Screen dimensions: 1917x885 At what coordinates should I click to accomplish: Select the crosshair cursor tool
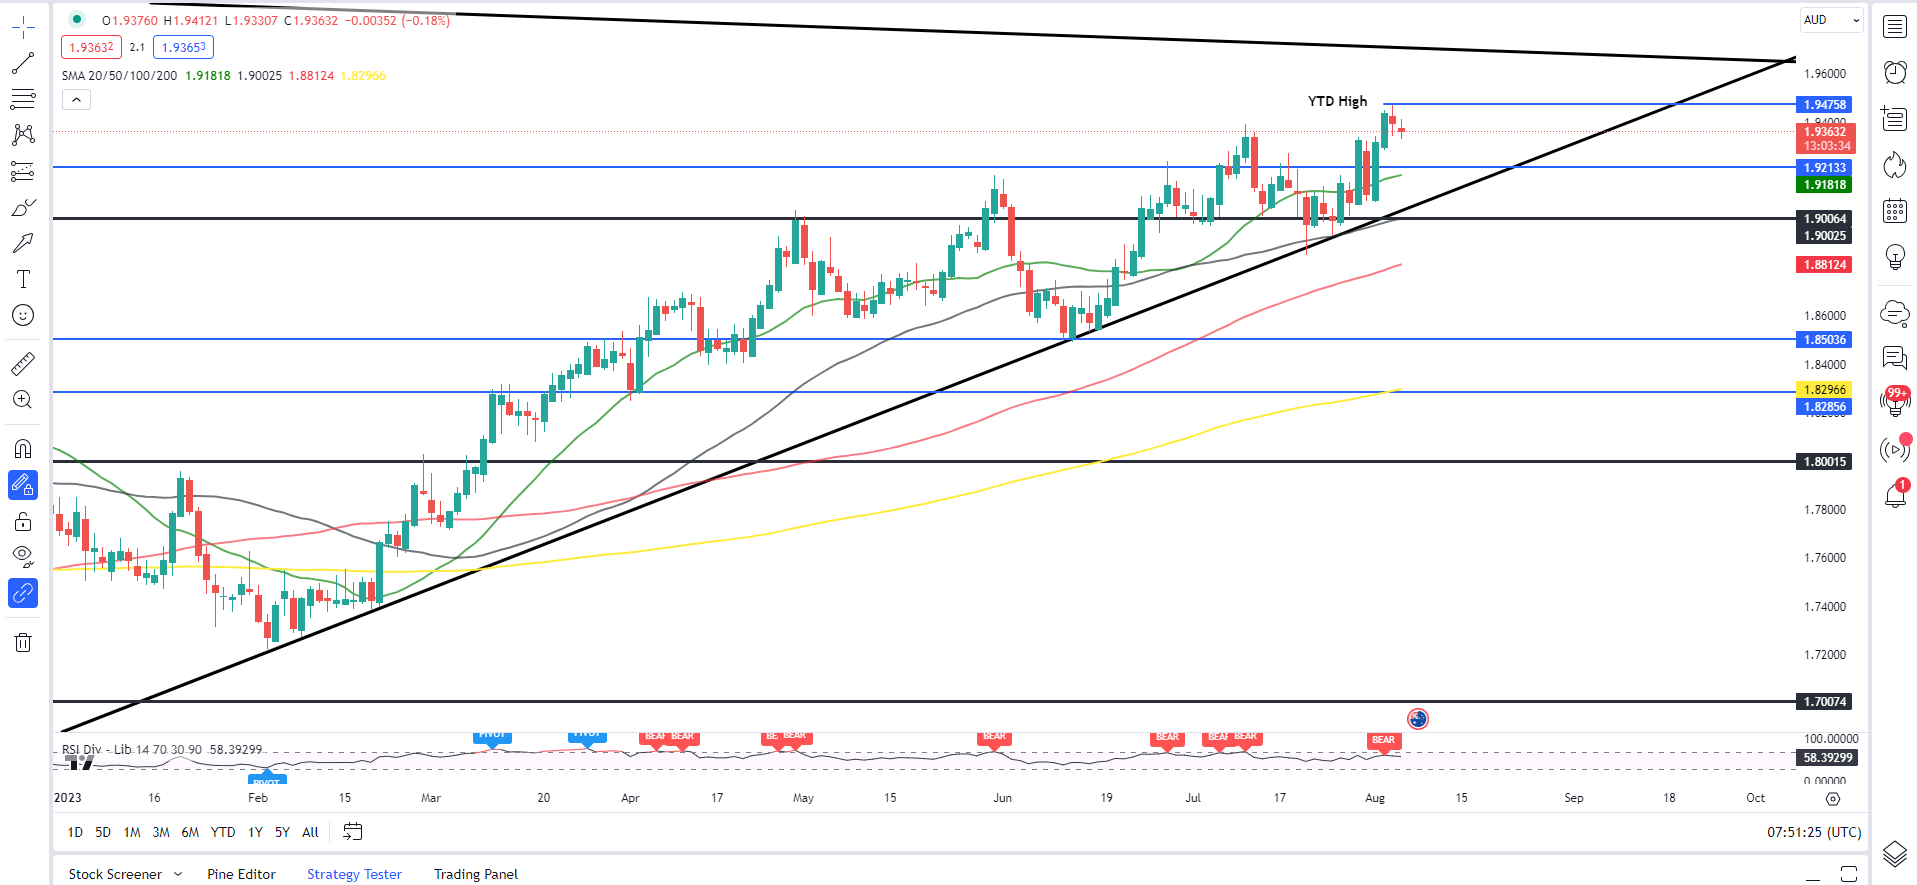tap(23, 27)
